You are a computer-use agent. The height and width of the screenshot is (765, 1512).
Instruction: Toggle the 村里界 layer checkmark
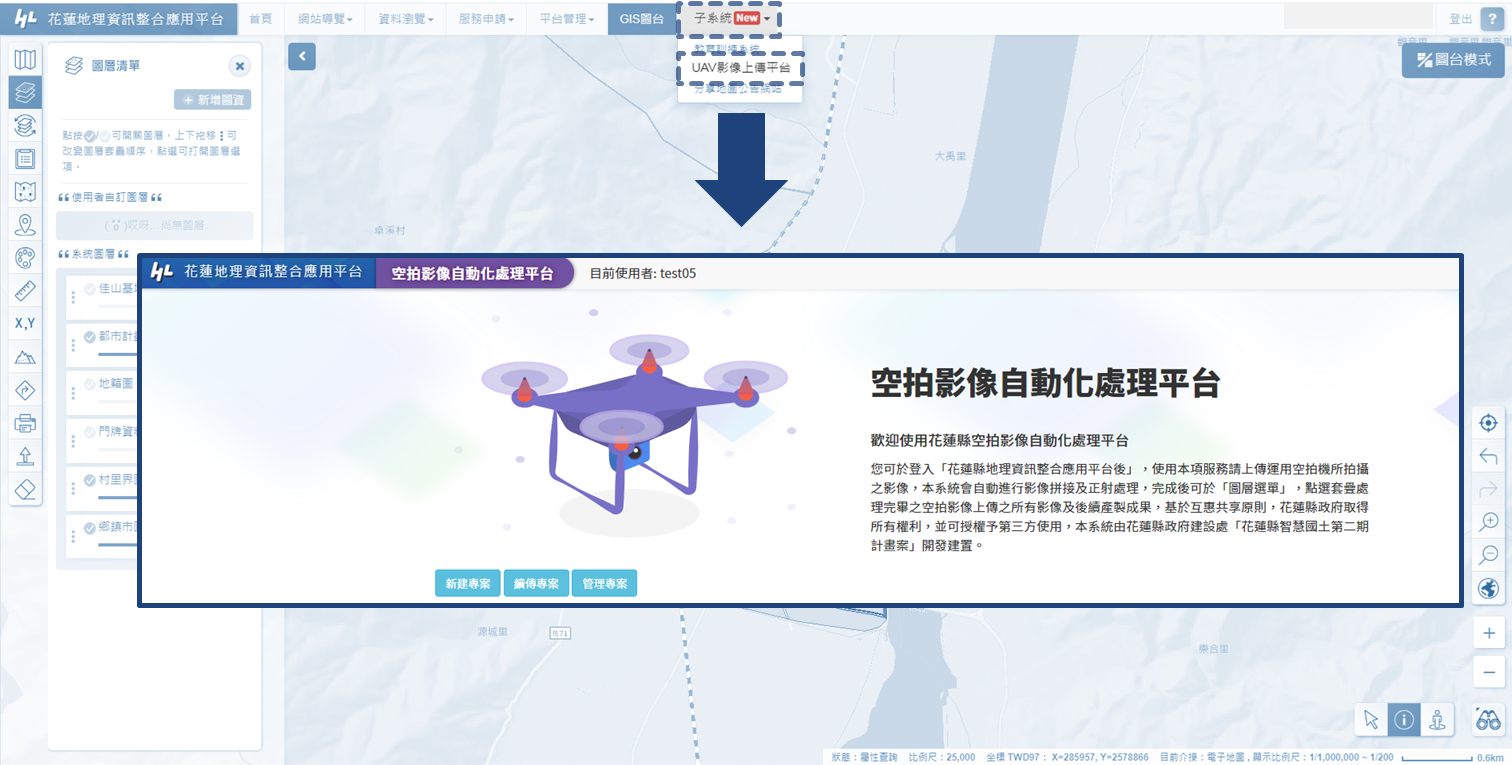(90, 480)
